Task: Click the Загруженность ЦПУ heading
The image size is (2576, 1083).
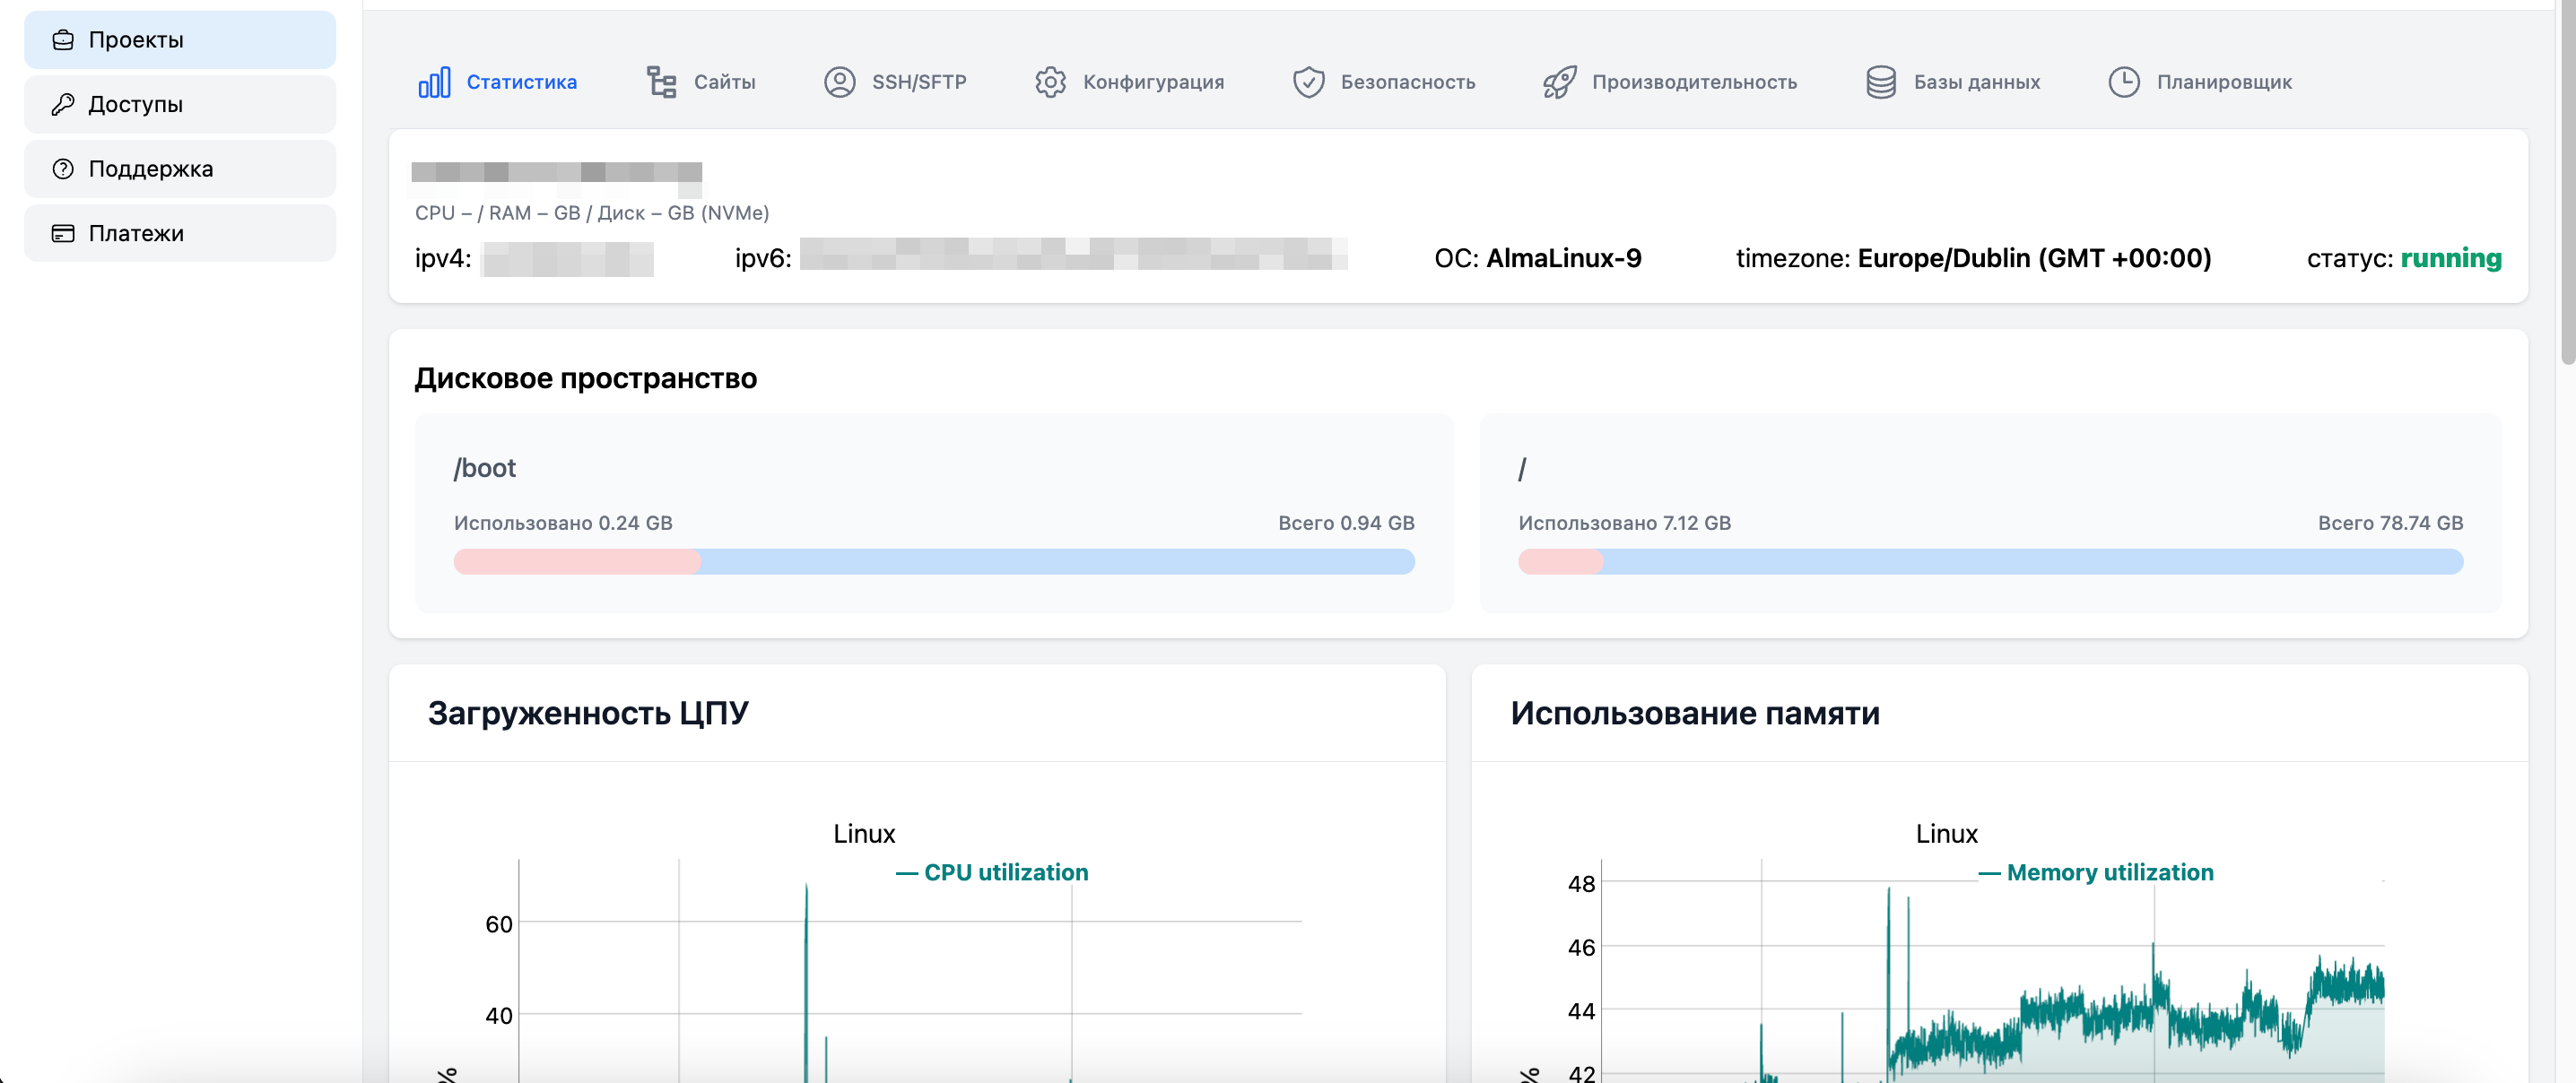Action: coord(588,713)
